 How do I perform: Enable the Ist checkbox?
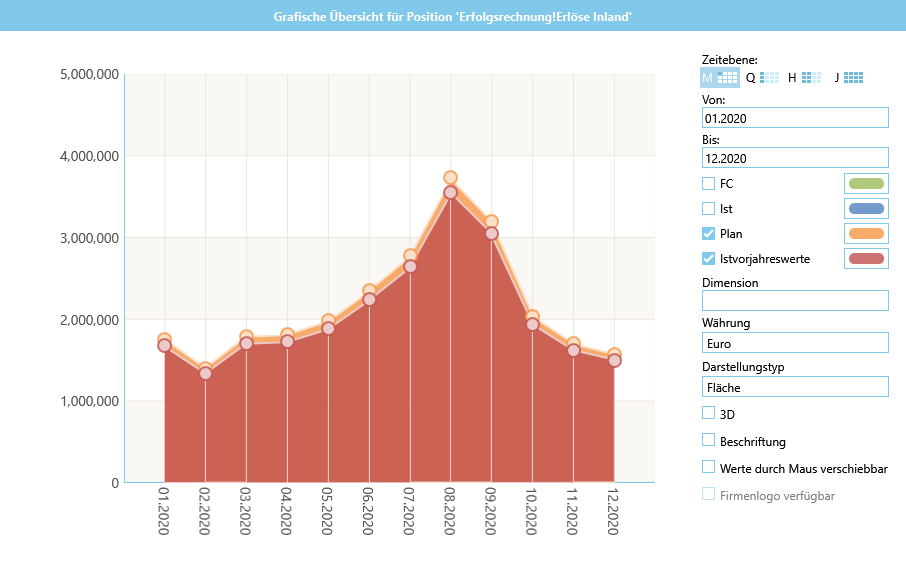[708, 208]
